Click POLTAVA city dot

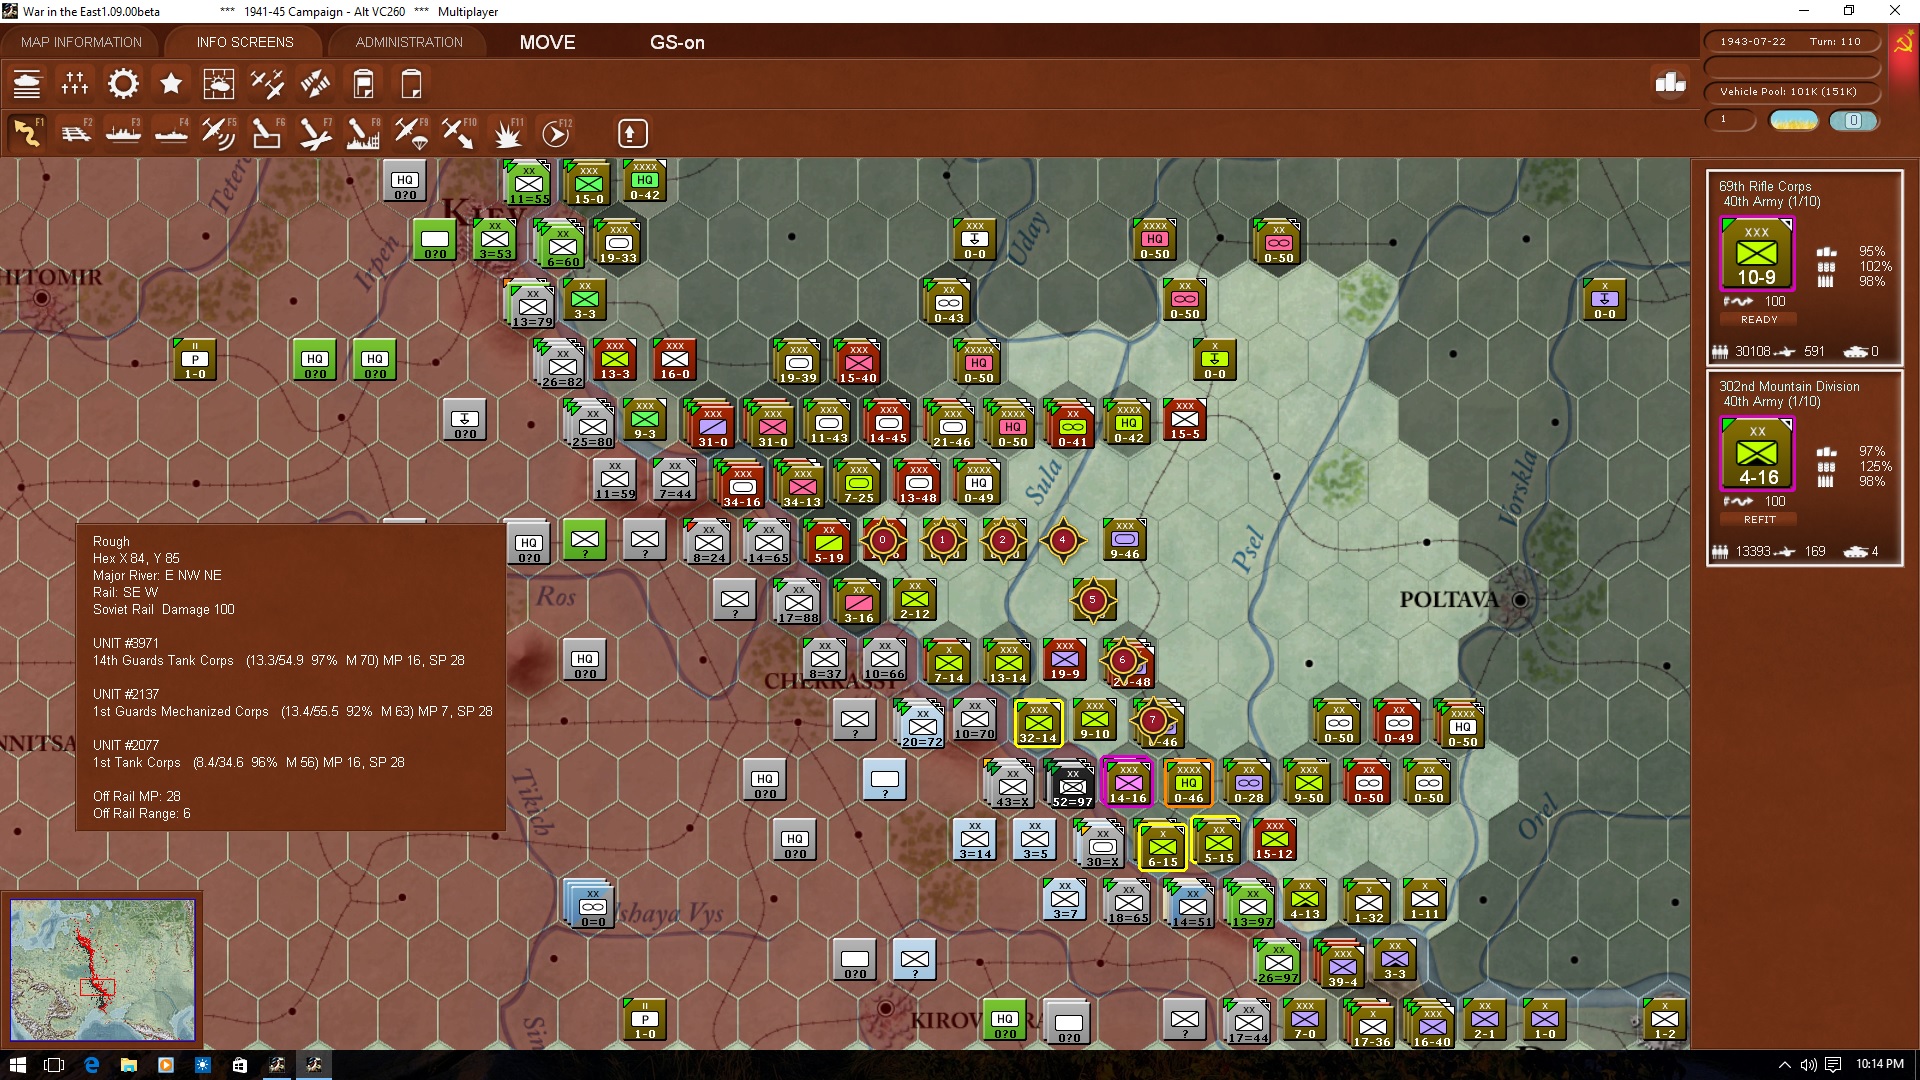click(x=1520, y=600)
